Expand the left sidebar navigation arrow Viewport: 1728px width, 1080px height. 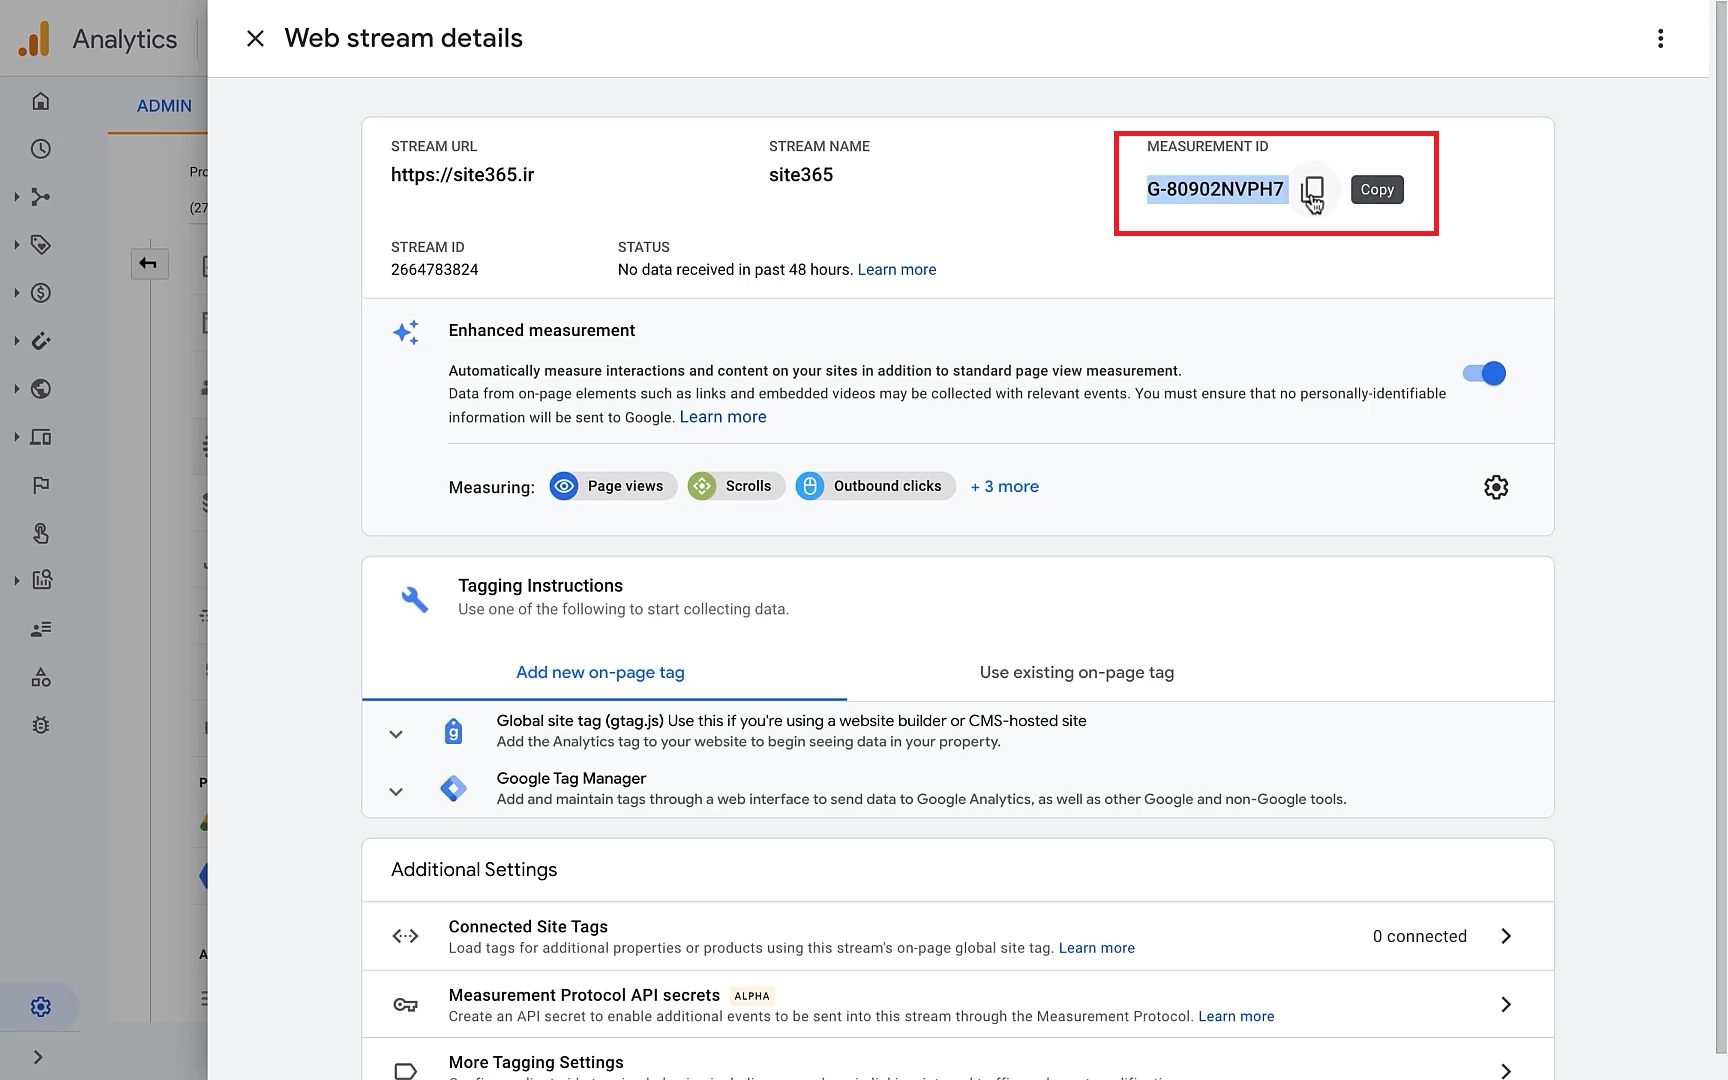tap(38, 1057)
